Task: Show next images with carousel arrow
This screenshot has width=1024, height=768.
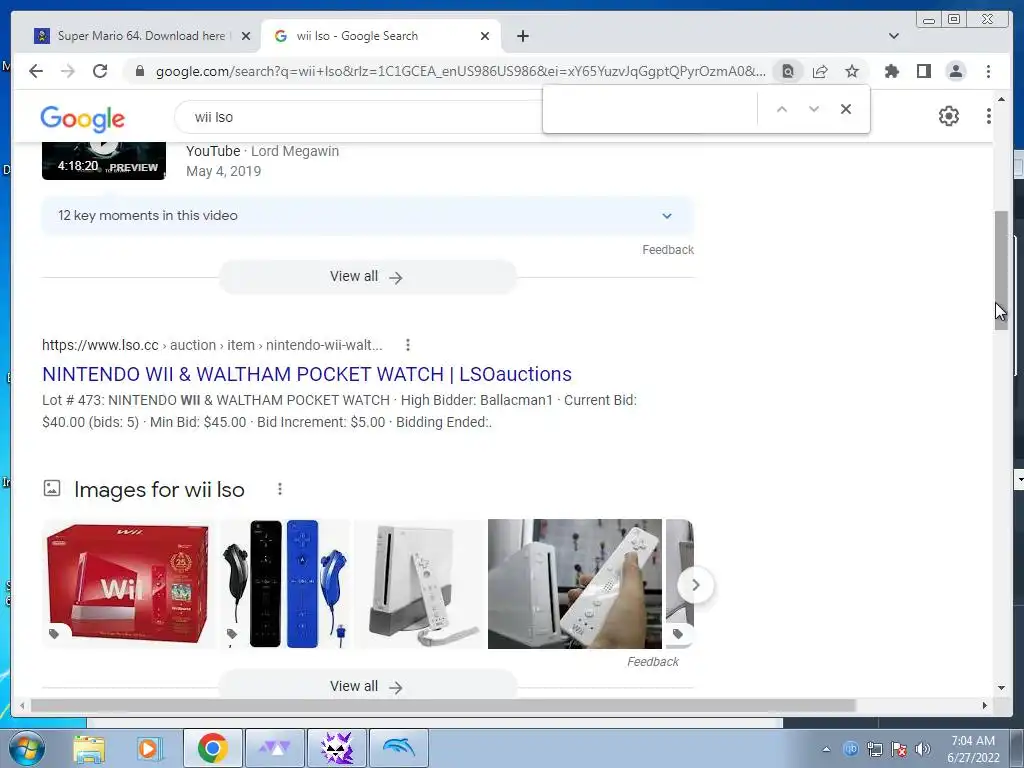Action: click(696, 585)
